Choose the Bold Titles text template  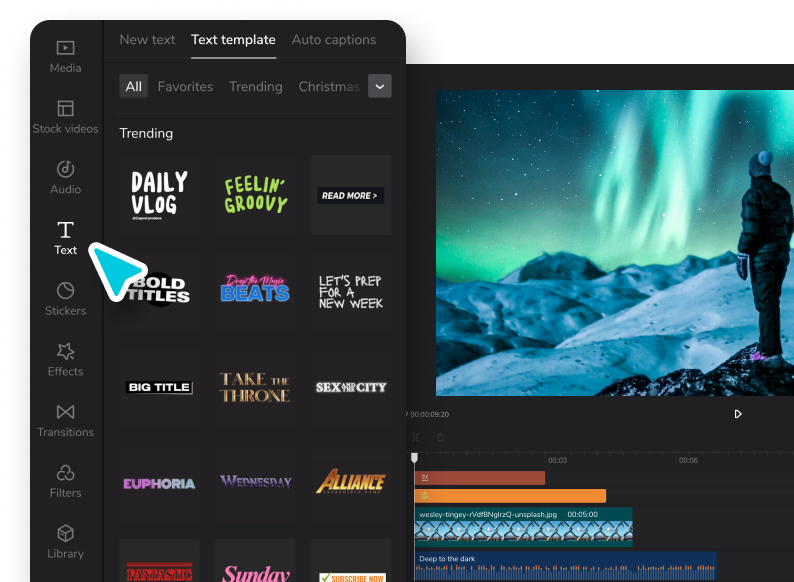pos(160,291)
